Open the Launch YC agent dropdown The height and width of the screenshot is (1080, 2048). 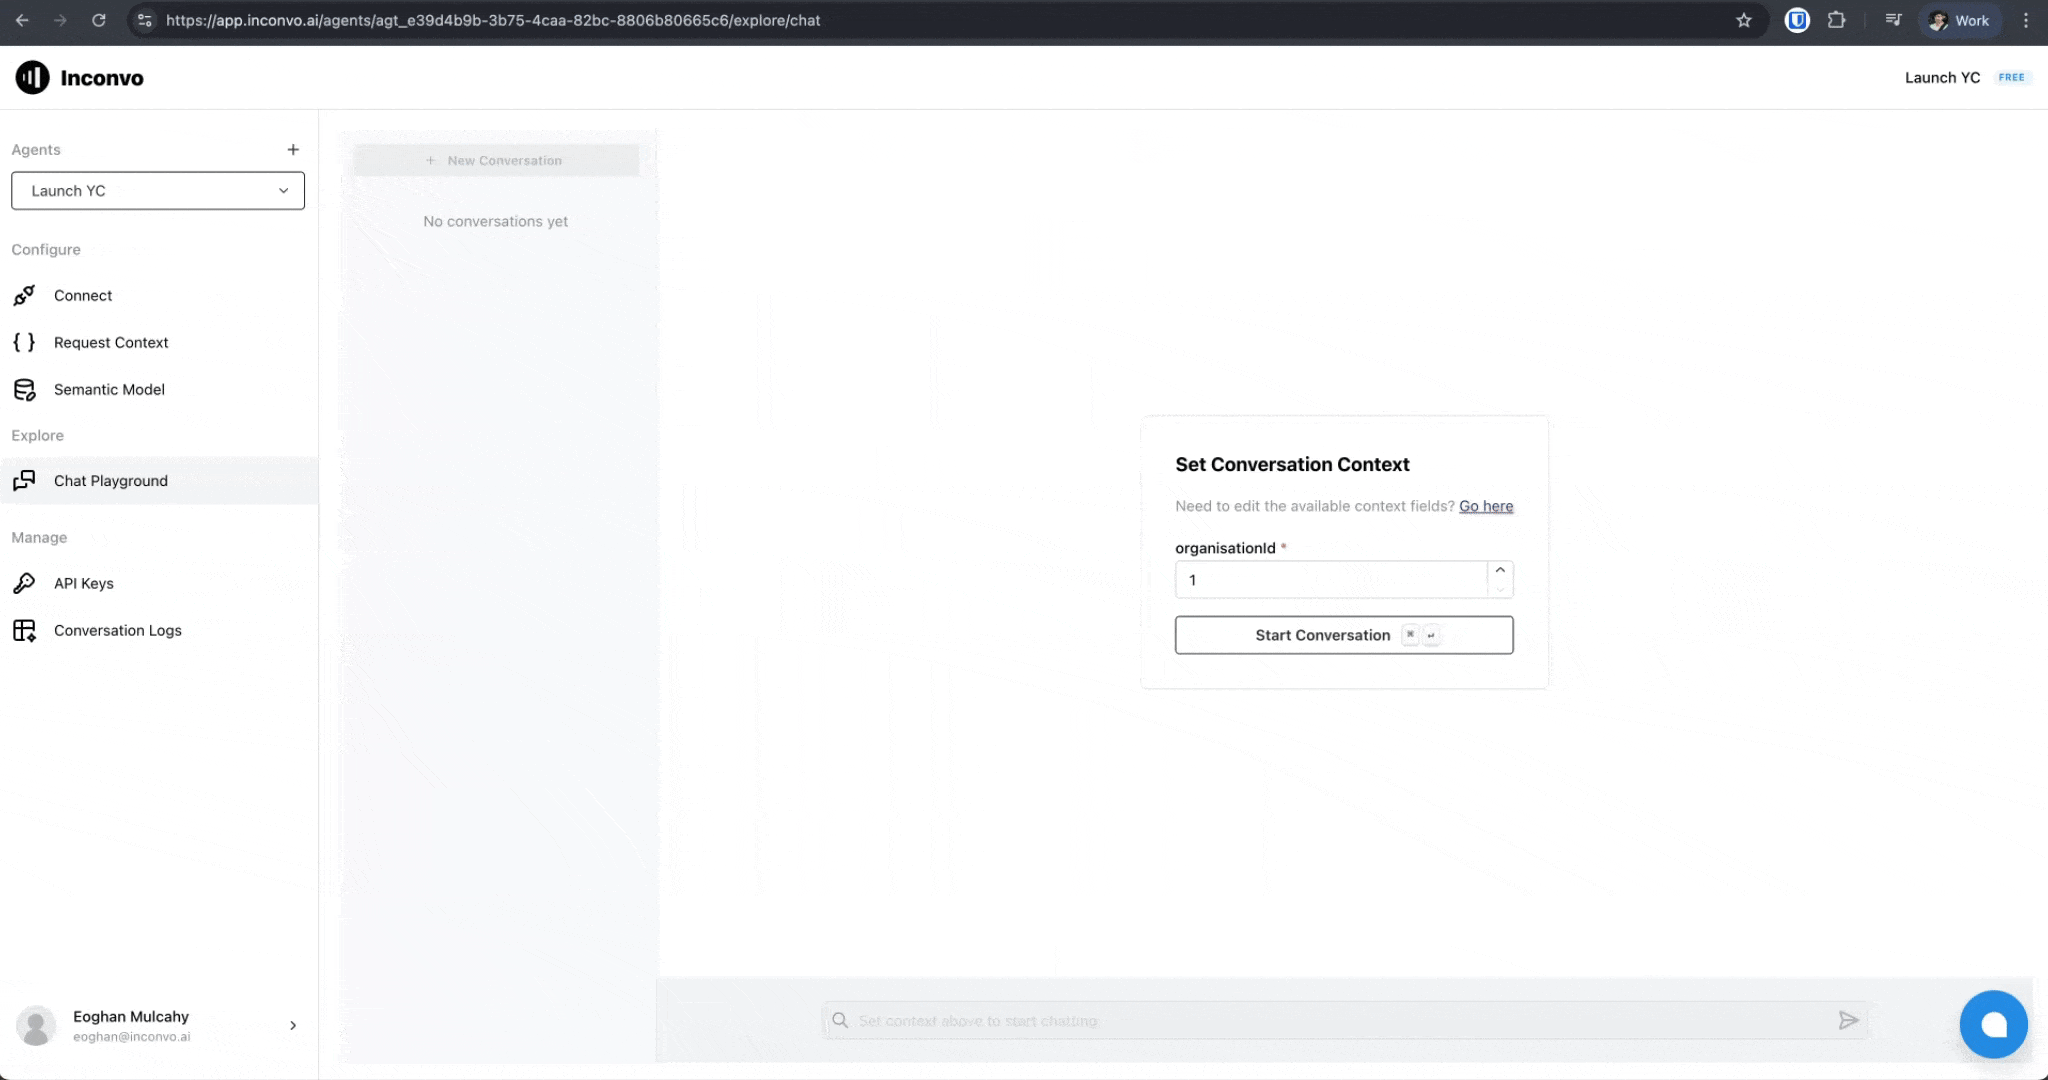[158, 191]
